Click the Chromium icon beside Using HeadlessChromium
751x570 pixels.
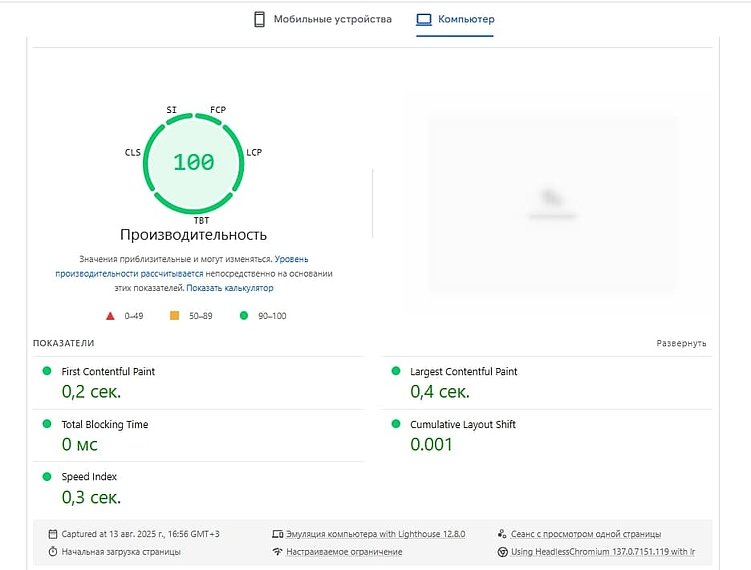click(501, 551)
